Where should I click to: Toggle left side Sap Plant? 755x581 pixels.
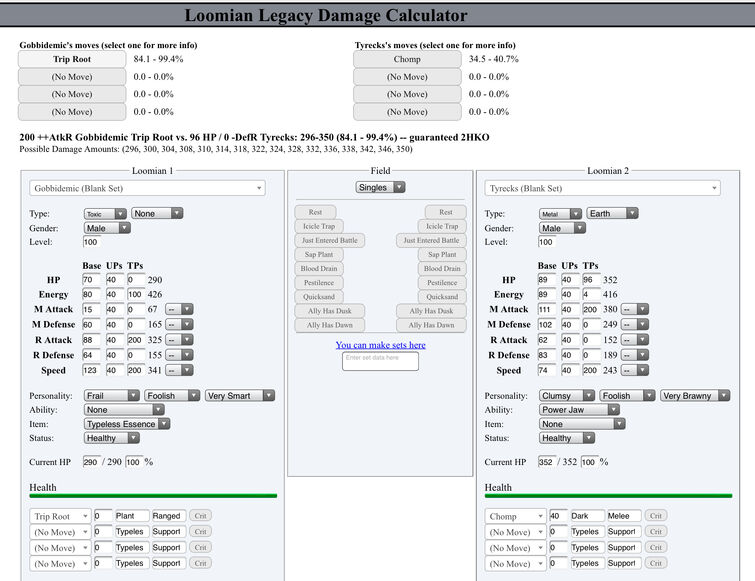(x=319, y=254)
